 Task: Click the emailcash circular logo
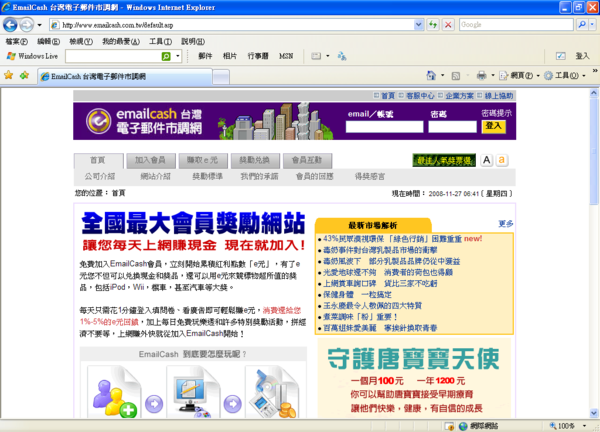pos(98,121)
